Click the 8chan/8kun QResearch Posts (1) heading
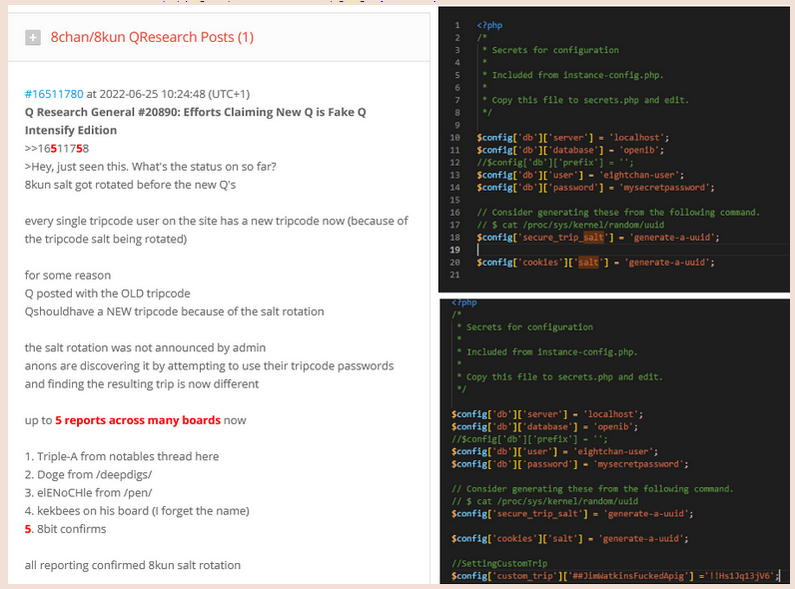The image size is (795, 589). [x=152, y=37]
